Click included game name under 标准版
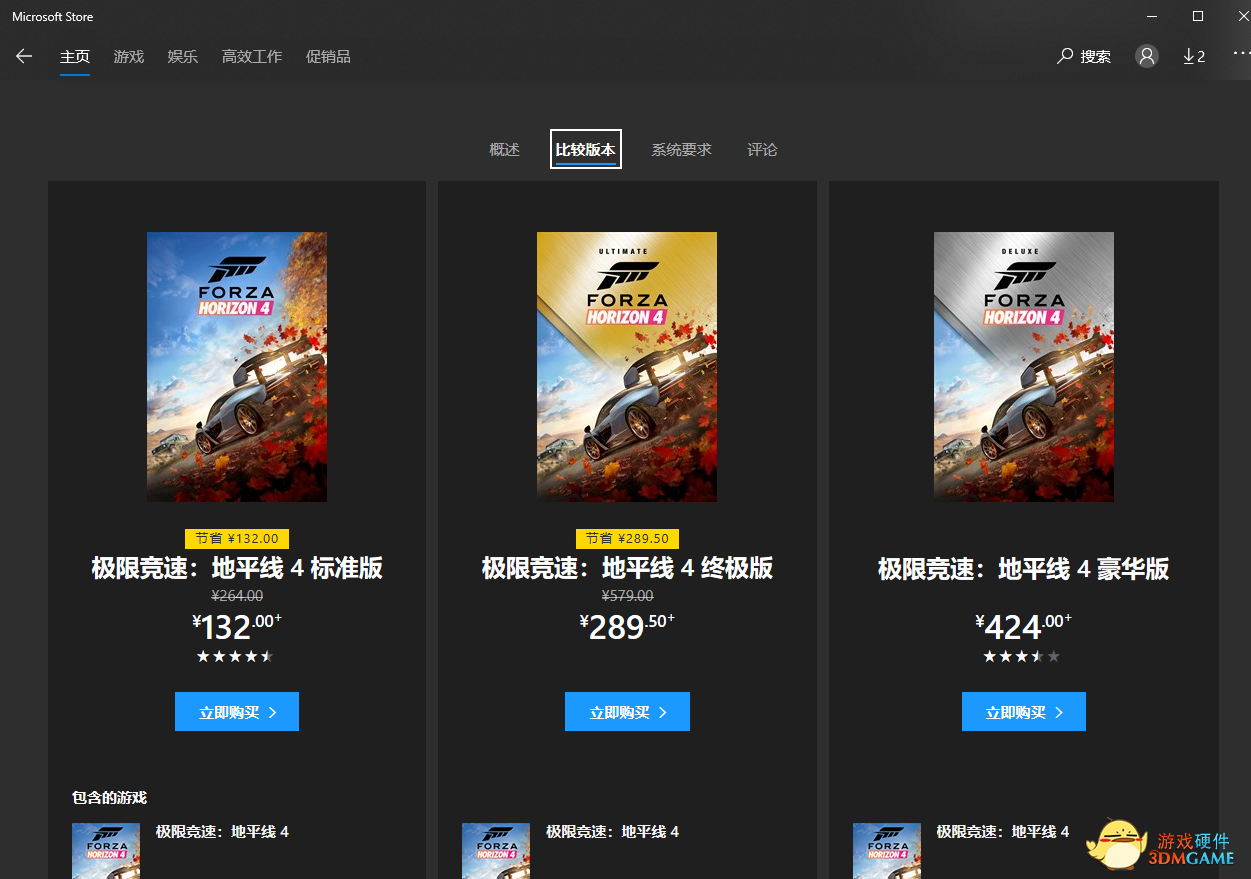This screenshot has width=1251, height=879. 222,832
